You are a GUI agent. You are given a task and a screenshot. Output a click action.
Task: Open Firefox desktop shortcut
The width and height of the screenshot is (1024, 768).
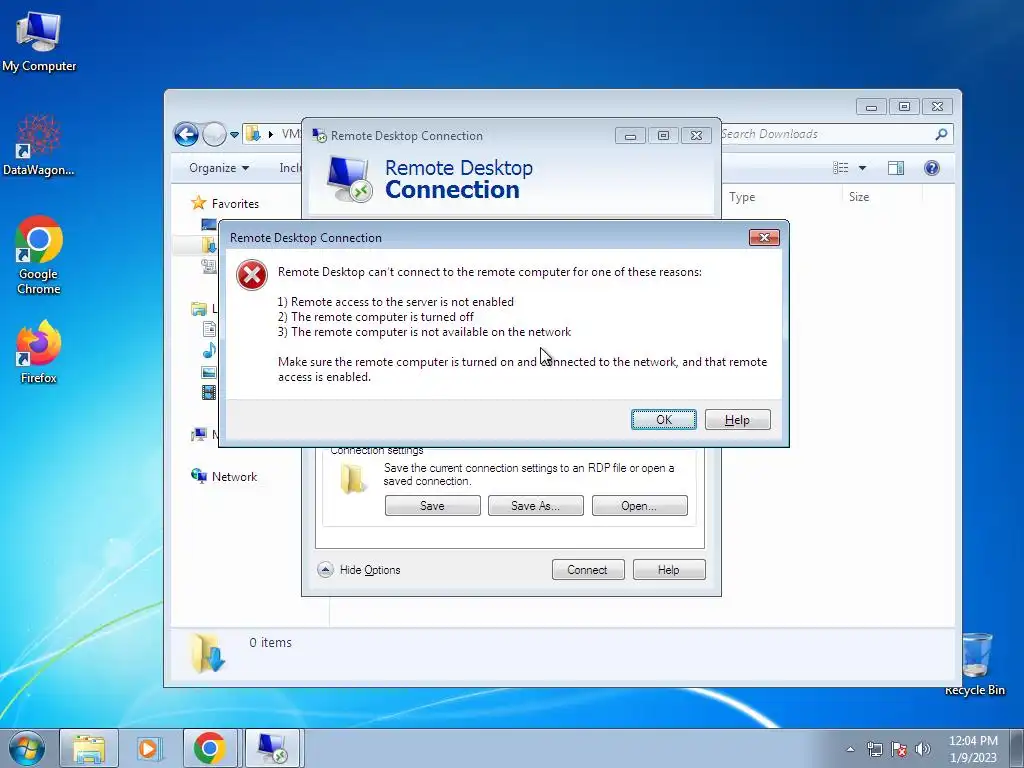pyautogui.click(x=39, y=351)
